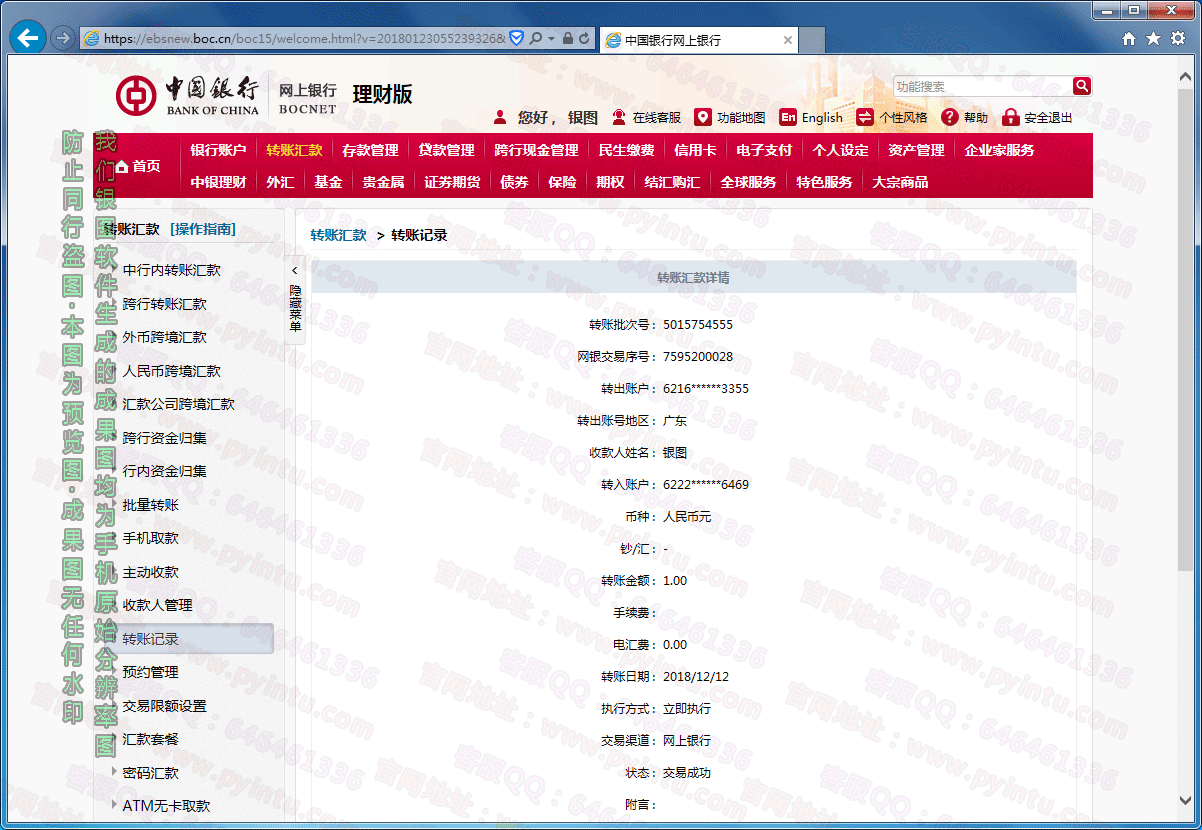Image resolution: width=1202 pixels, height=830 pixels.
Task: Click the refresh icon in address bar
Action: coord(585,38)
